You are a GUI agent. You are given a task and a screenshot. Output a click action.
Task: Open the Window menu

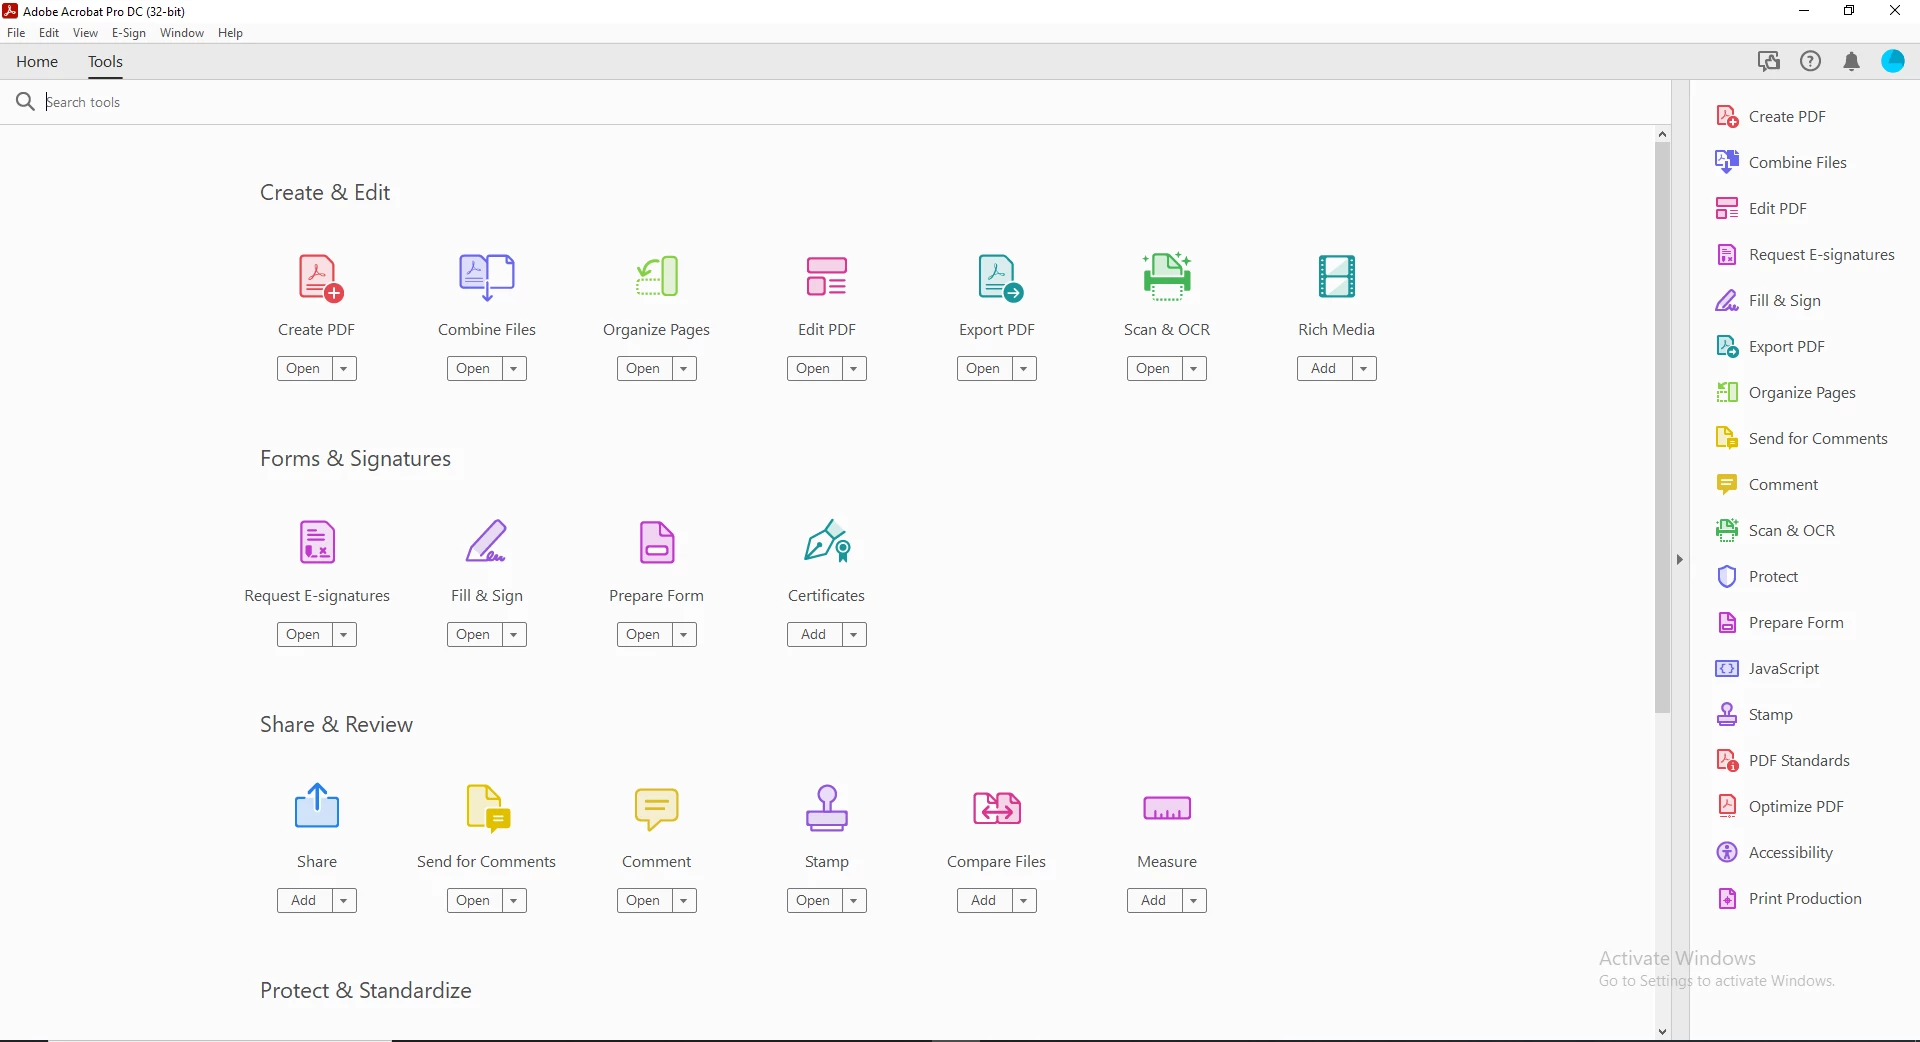point(182,33)
